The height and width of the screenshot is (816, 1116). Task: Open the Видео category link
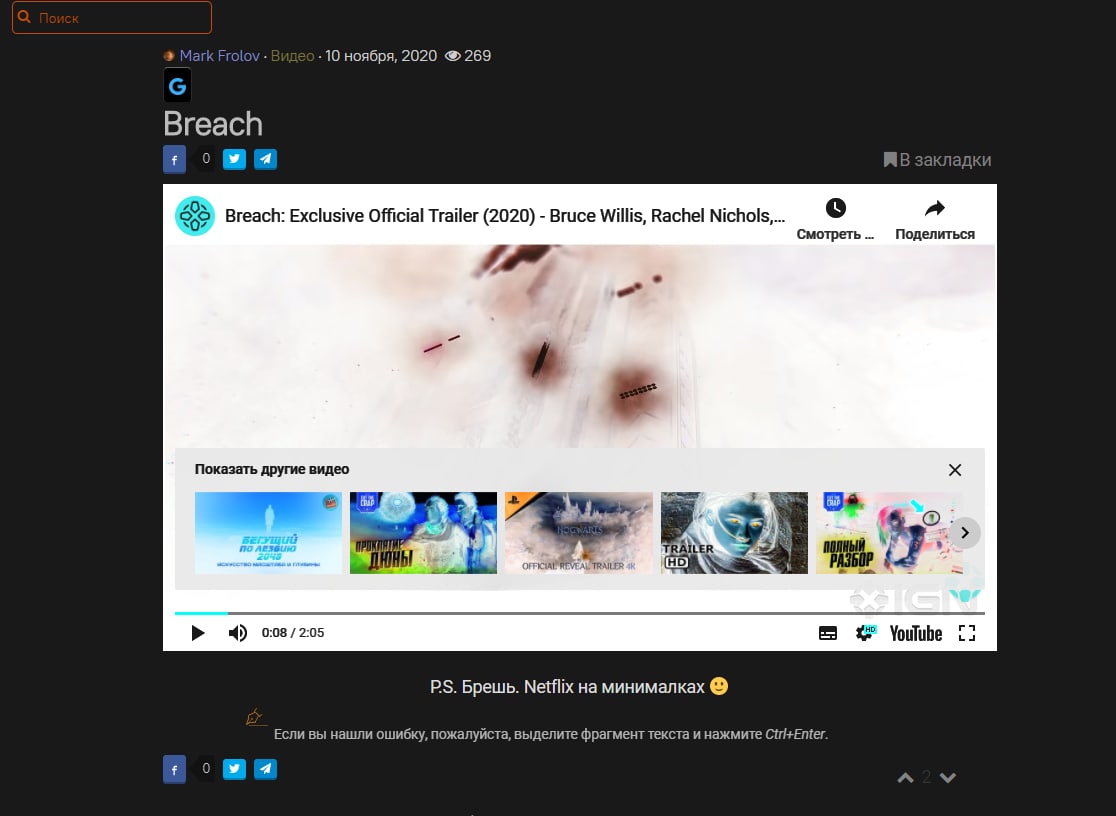pos(293,56)
